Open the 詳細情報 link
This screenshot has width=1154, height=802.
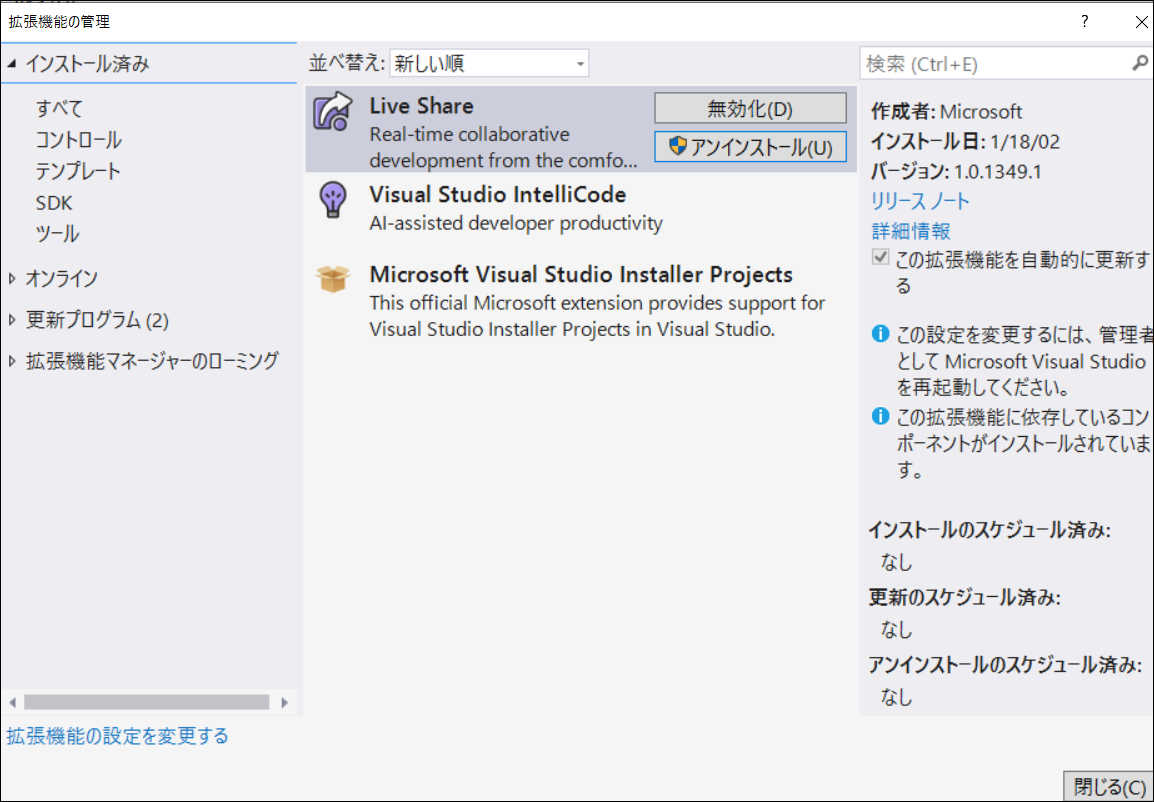[x=910, y=231]
